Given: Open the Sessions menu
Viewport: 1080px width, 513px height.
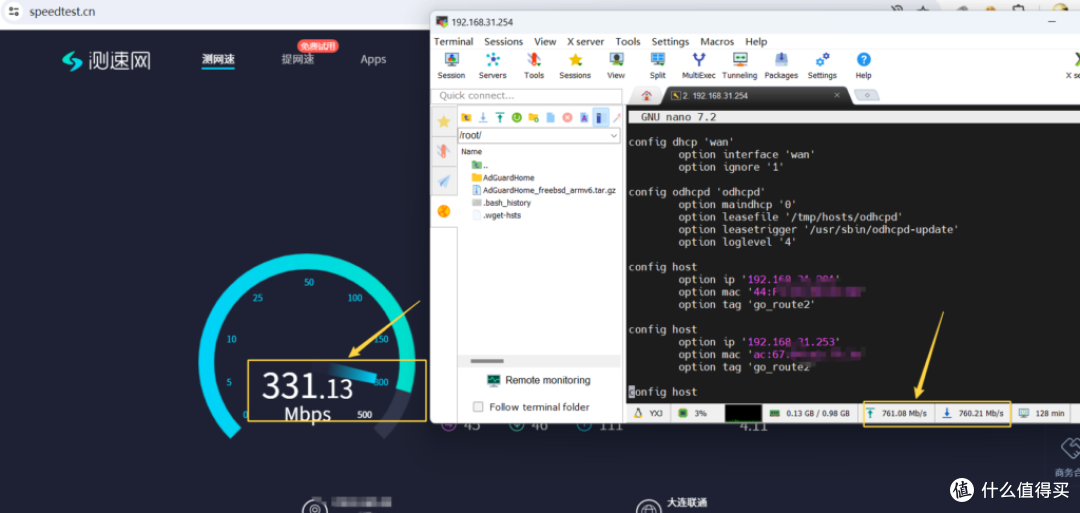Looking at the screenshot, I should pos(503,41).
